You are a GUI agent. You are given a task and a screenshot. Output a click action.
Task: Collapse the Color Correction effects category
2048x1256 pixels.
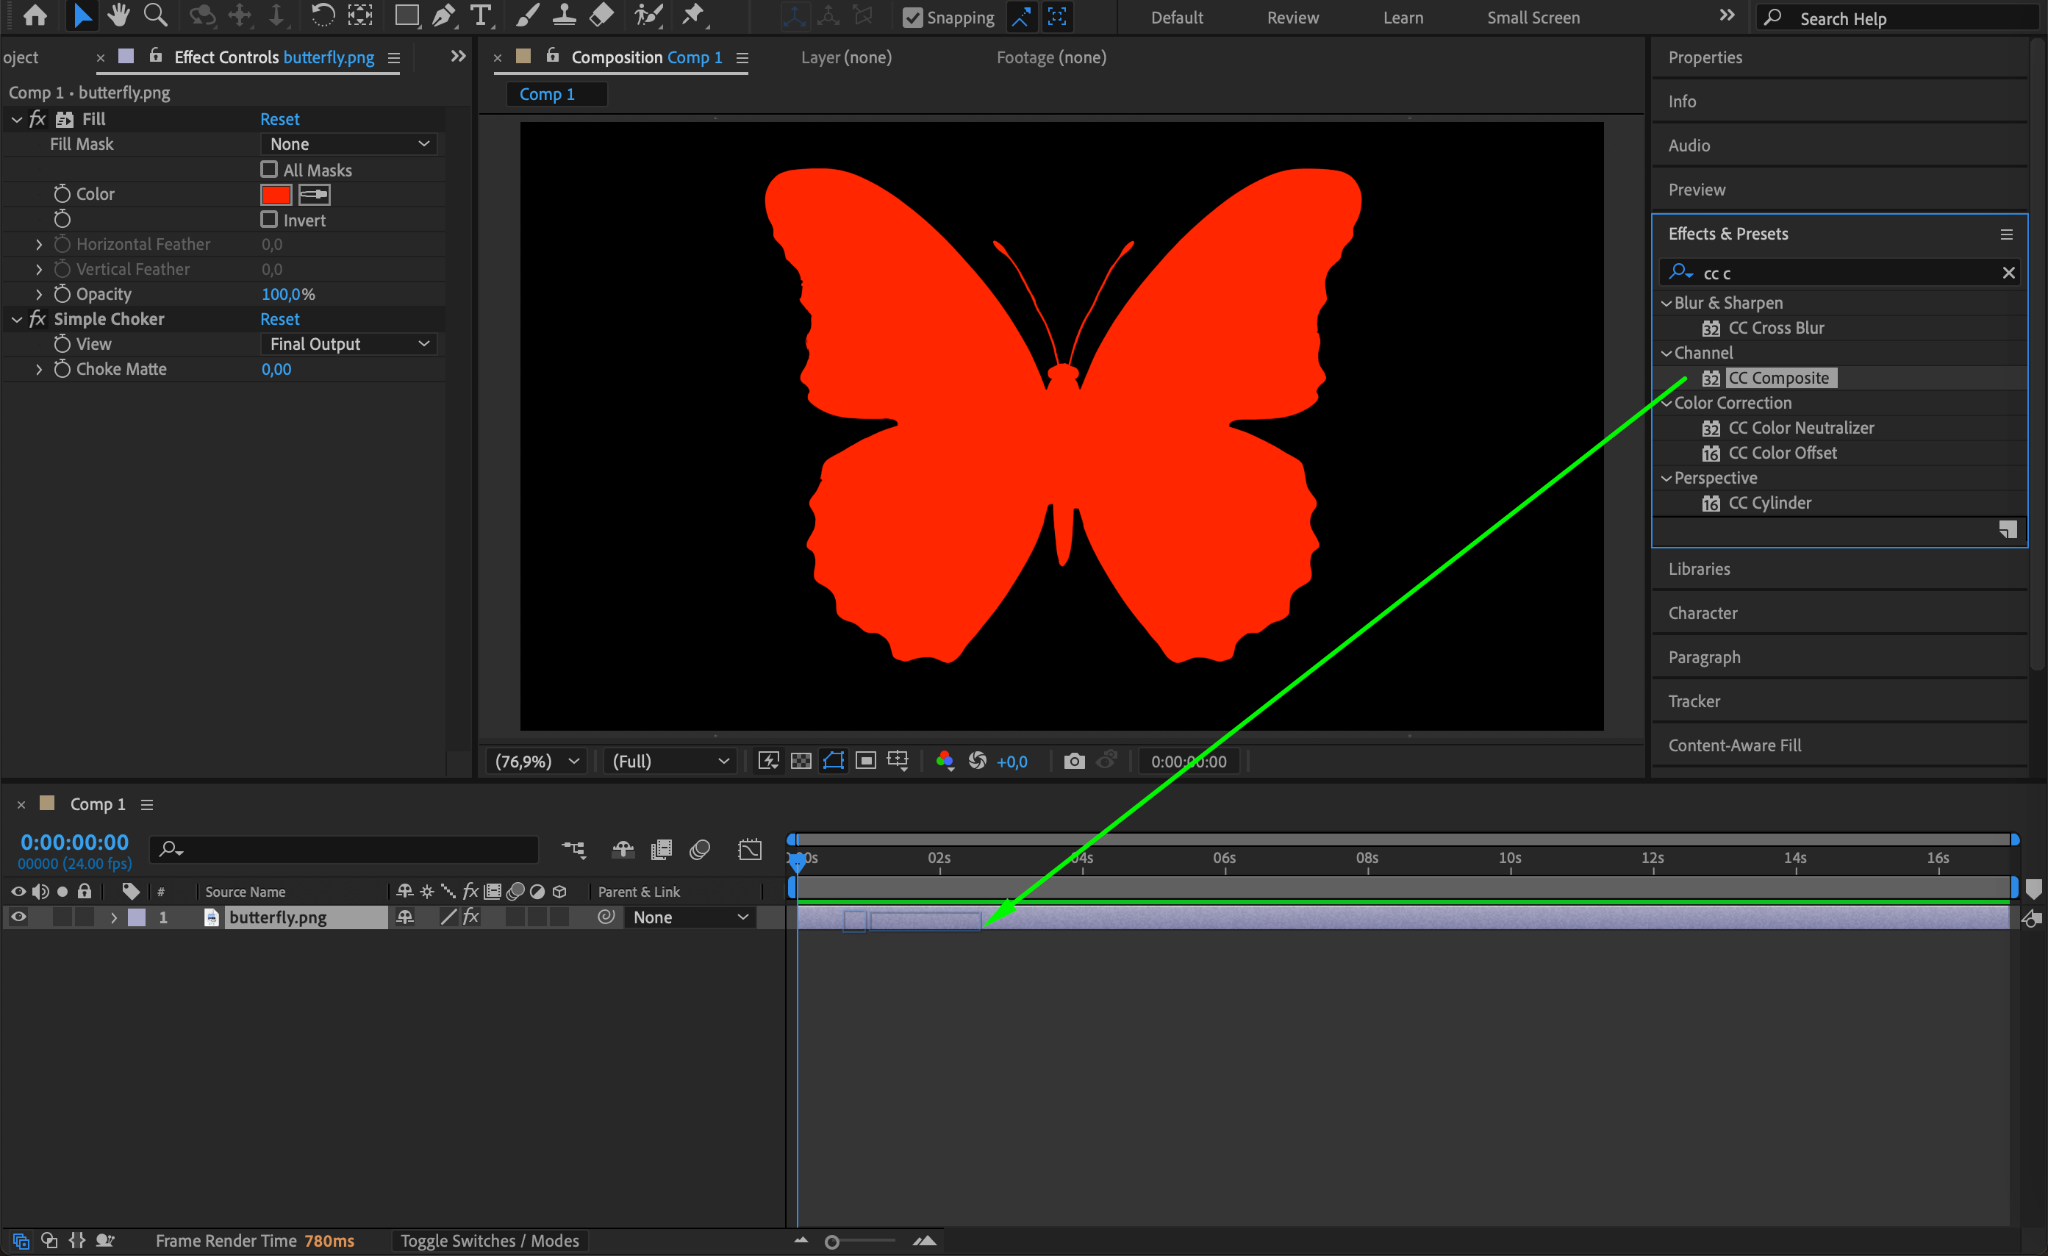tap(1666, 403)
